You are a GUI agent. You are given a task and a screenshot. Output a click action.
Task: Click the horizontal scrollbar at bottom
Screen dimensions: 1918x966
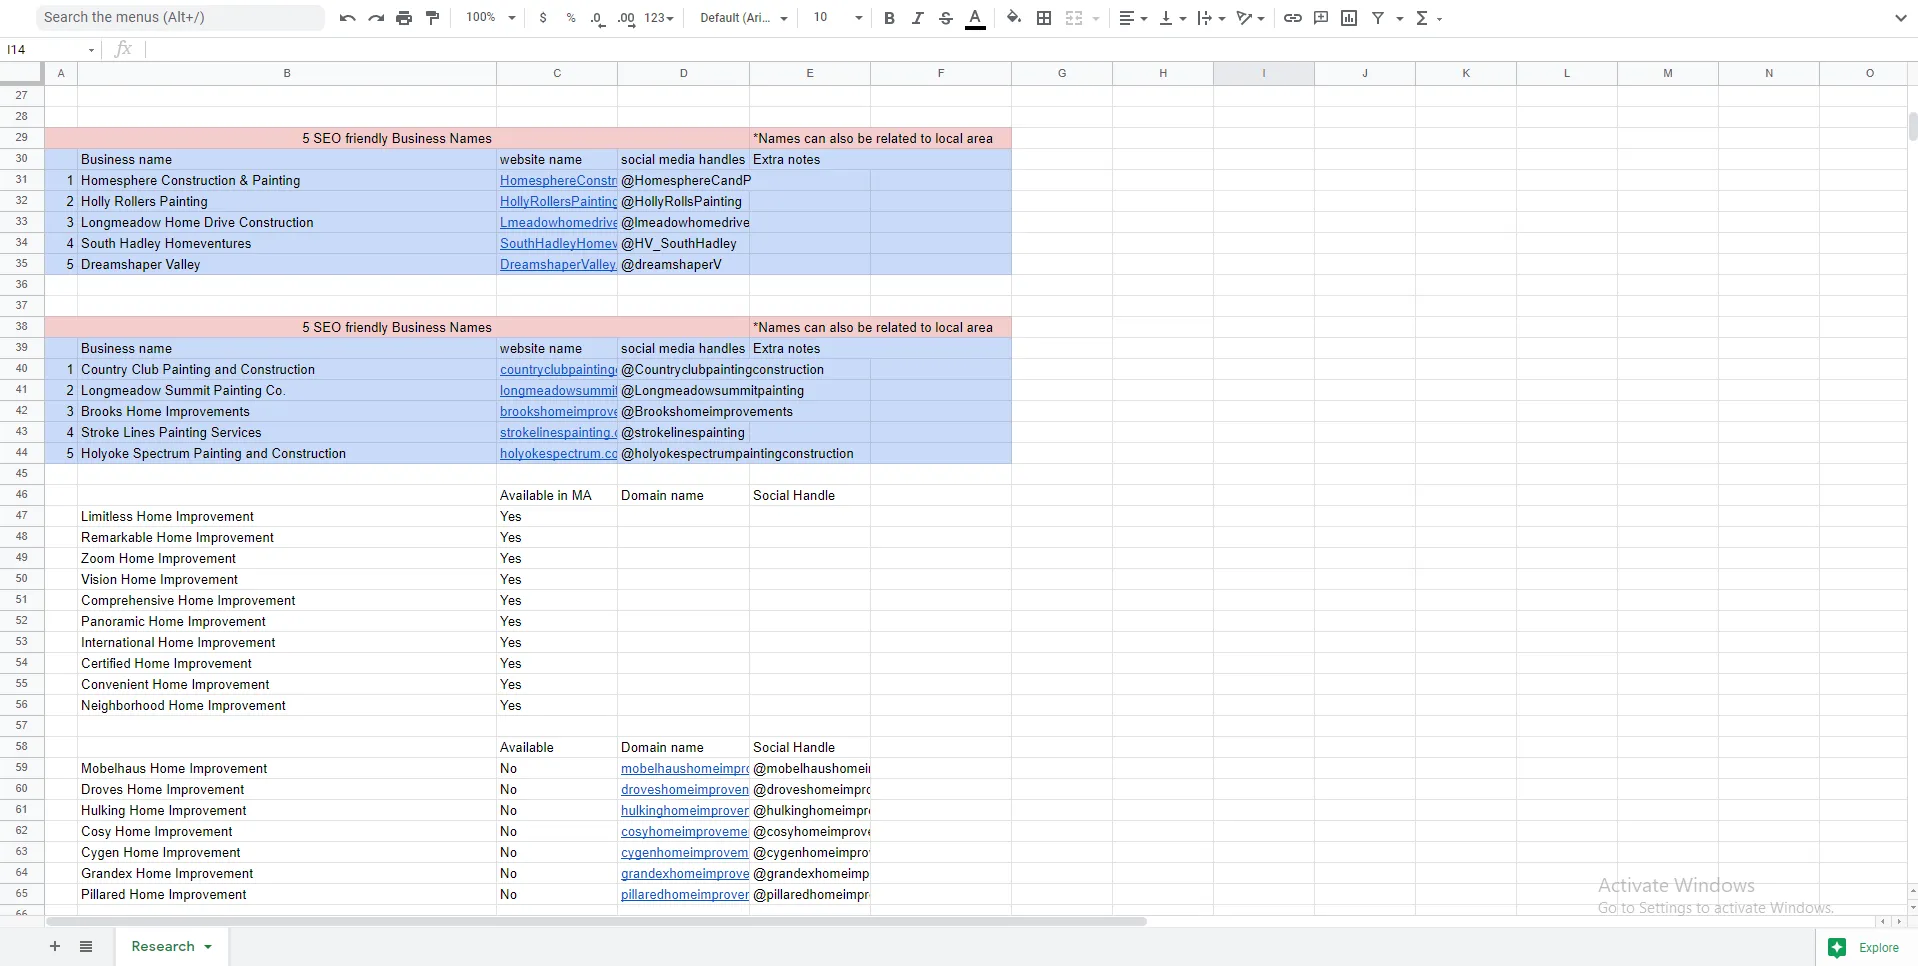596,921
